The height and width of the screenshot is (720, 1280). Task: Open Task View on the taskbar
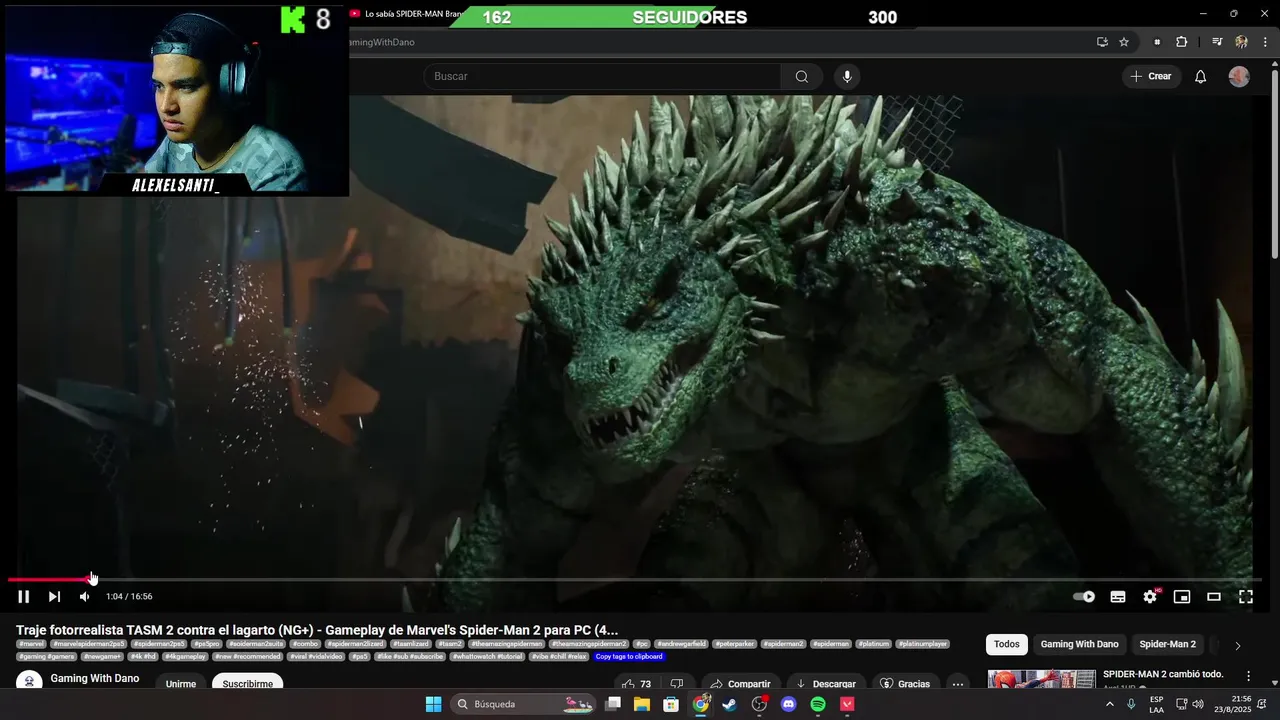coord(613,705)
